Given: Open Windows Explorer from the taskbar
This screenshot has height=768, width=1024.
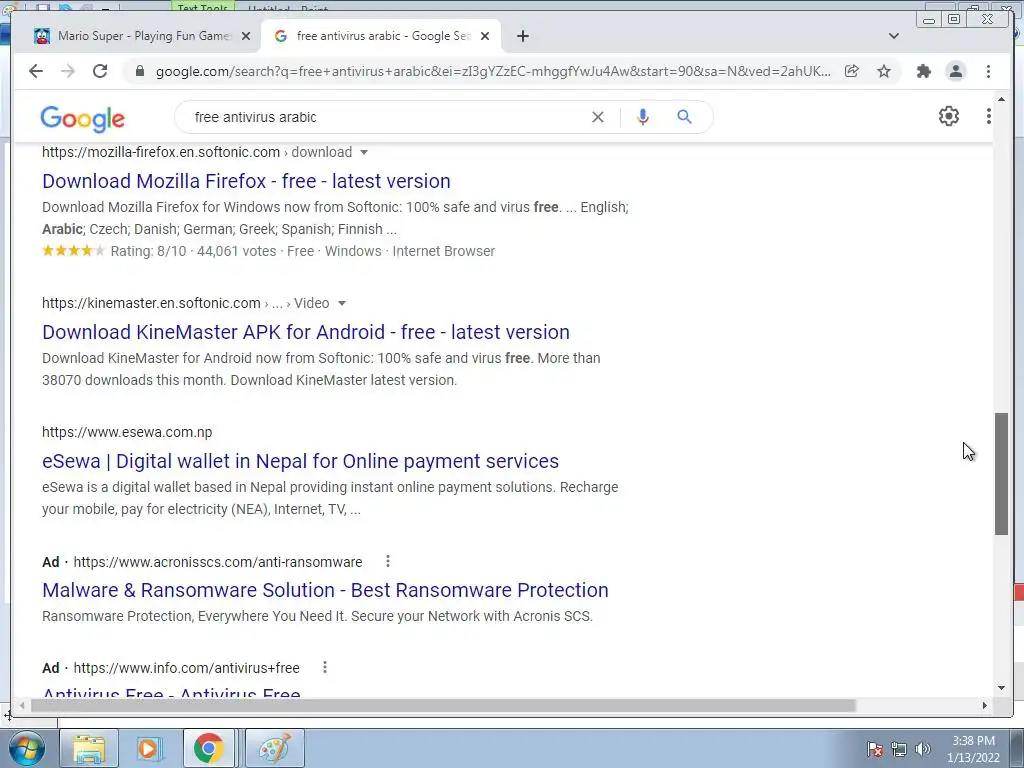Looking at the screenshot, I should point(89,748).
